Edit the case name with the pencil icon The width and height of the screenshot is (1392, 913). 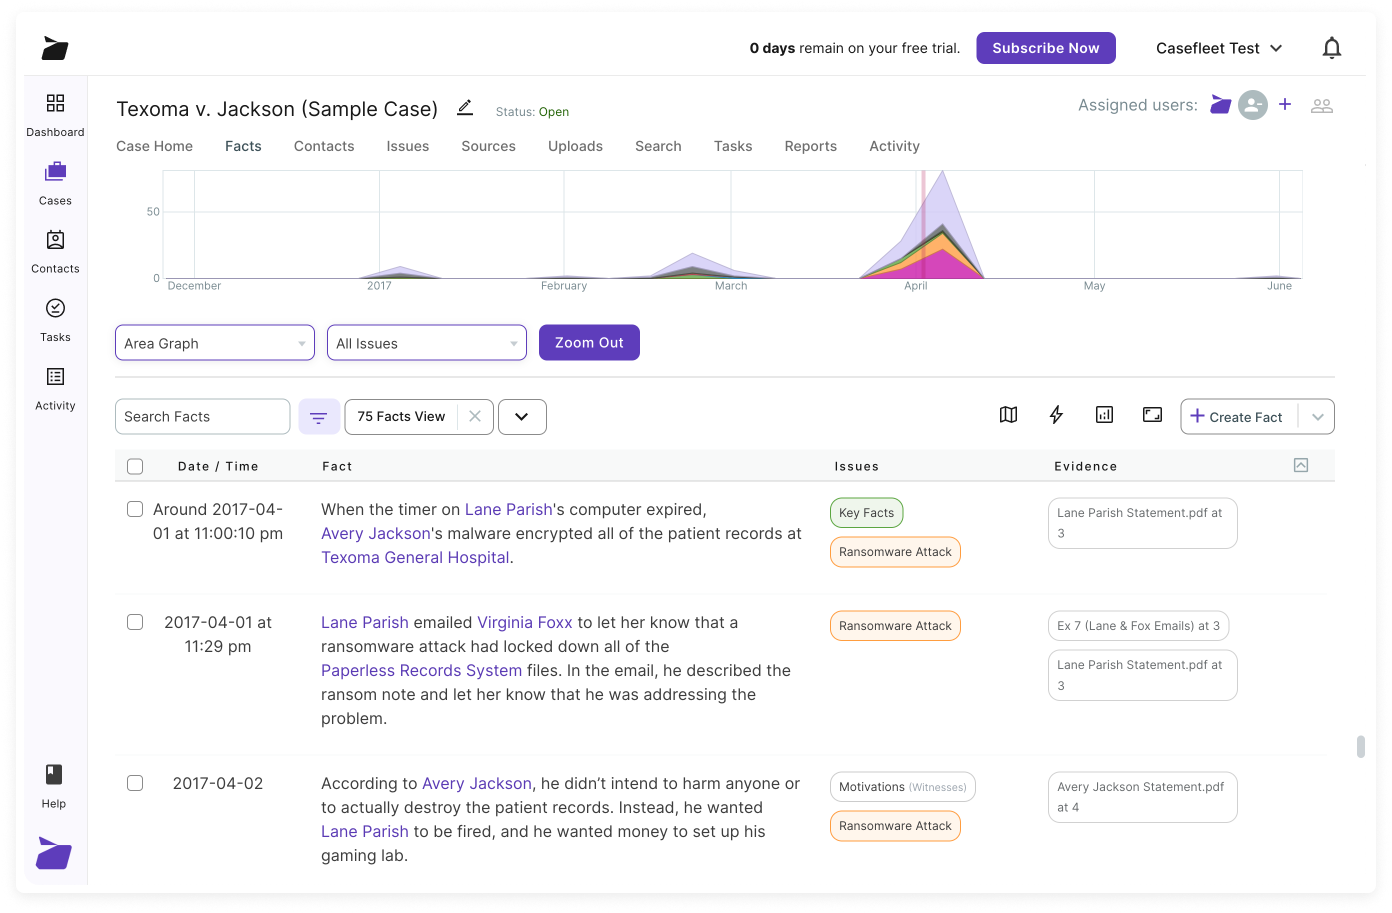(x=464, y=110)
